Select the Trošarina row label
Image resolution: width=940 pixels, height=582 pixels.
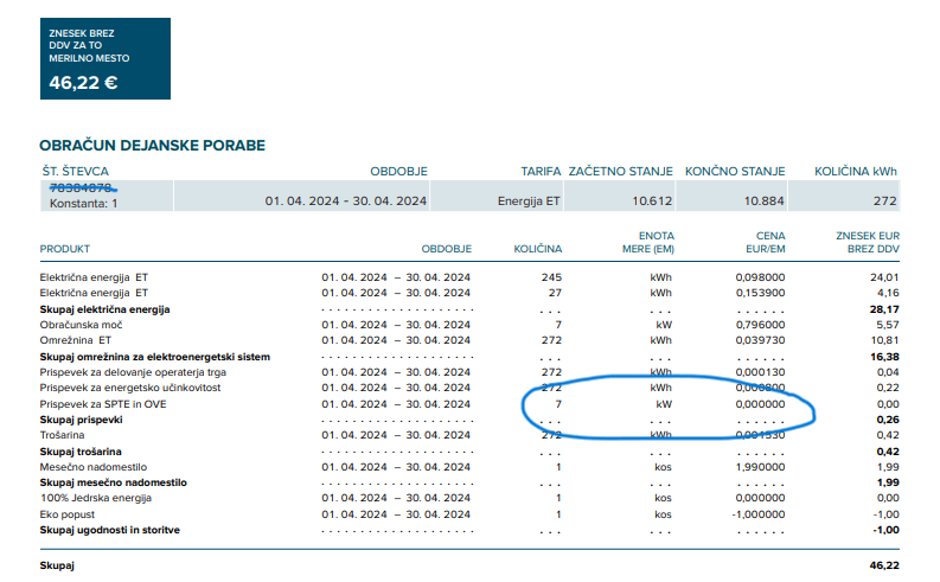click(62, 435)
